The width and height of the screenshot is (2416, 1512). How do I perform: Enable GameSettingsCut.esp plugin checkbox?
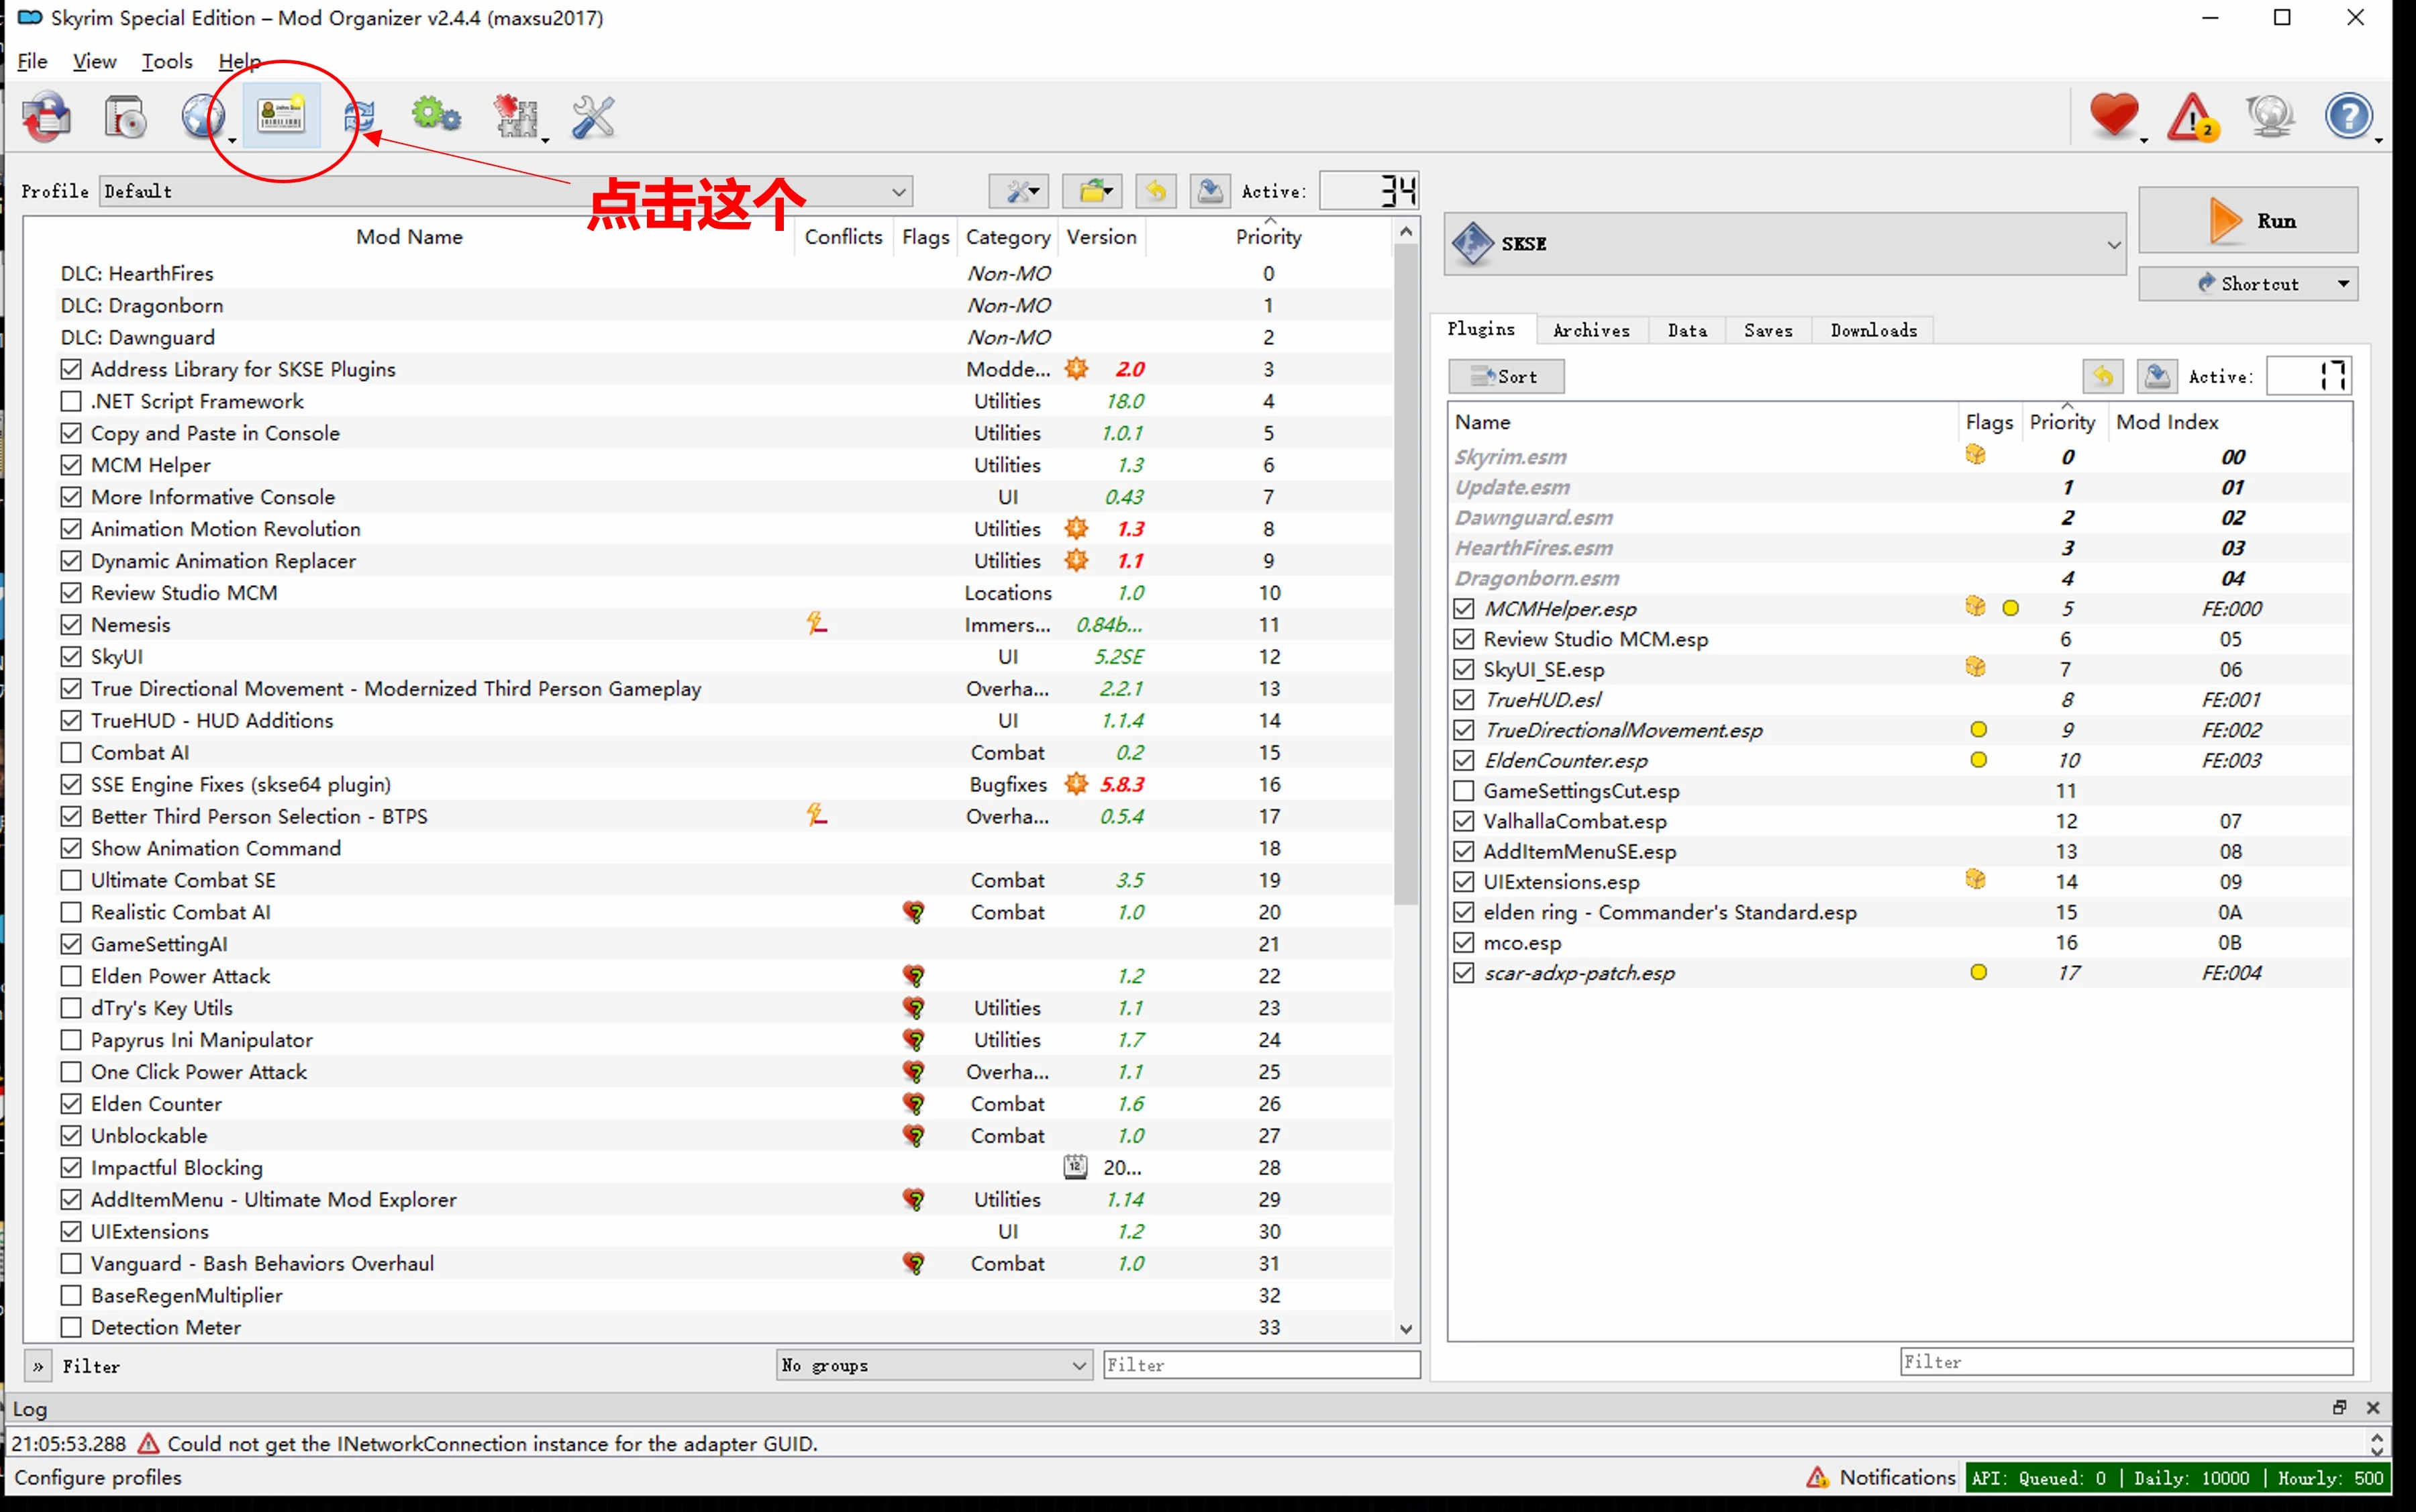click(1464, 791)
